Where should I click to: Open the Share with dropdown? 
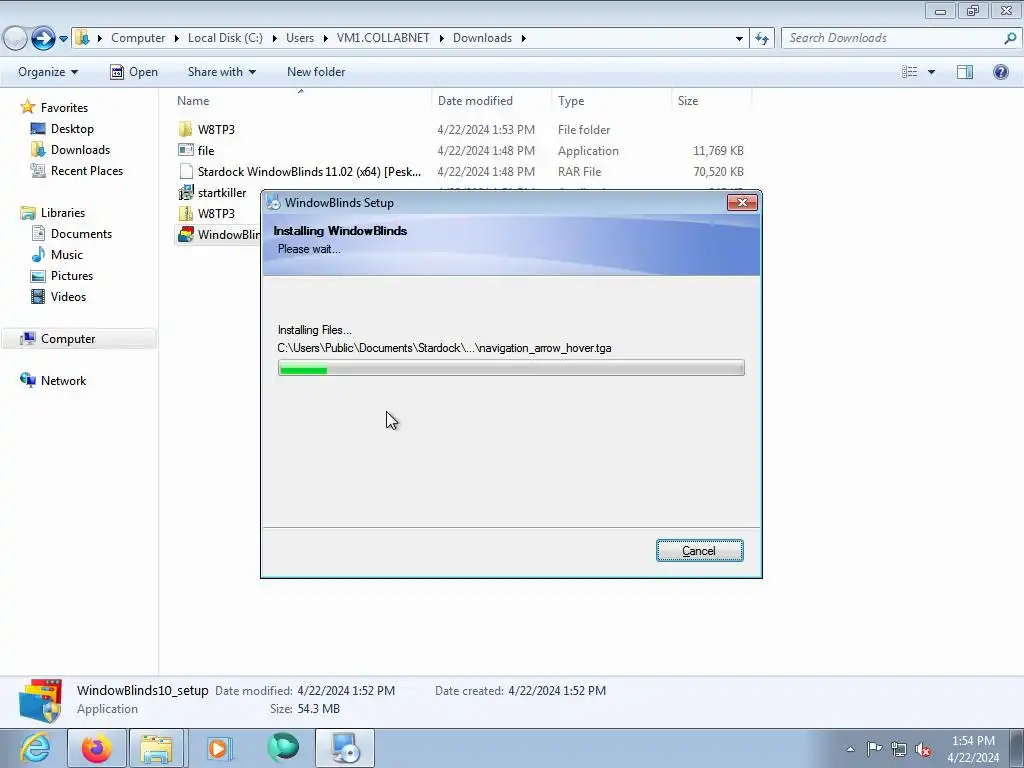click(221, 72)
